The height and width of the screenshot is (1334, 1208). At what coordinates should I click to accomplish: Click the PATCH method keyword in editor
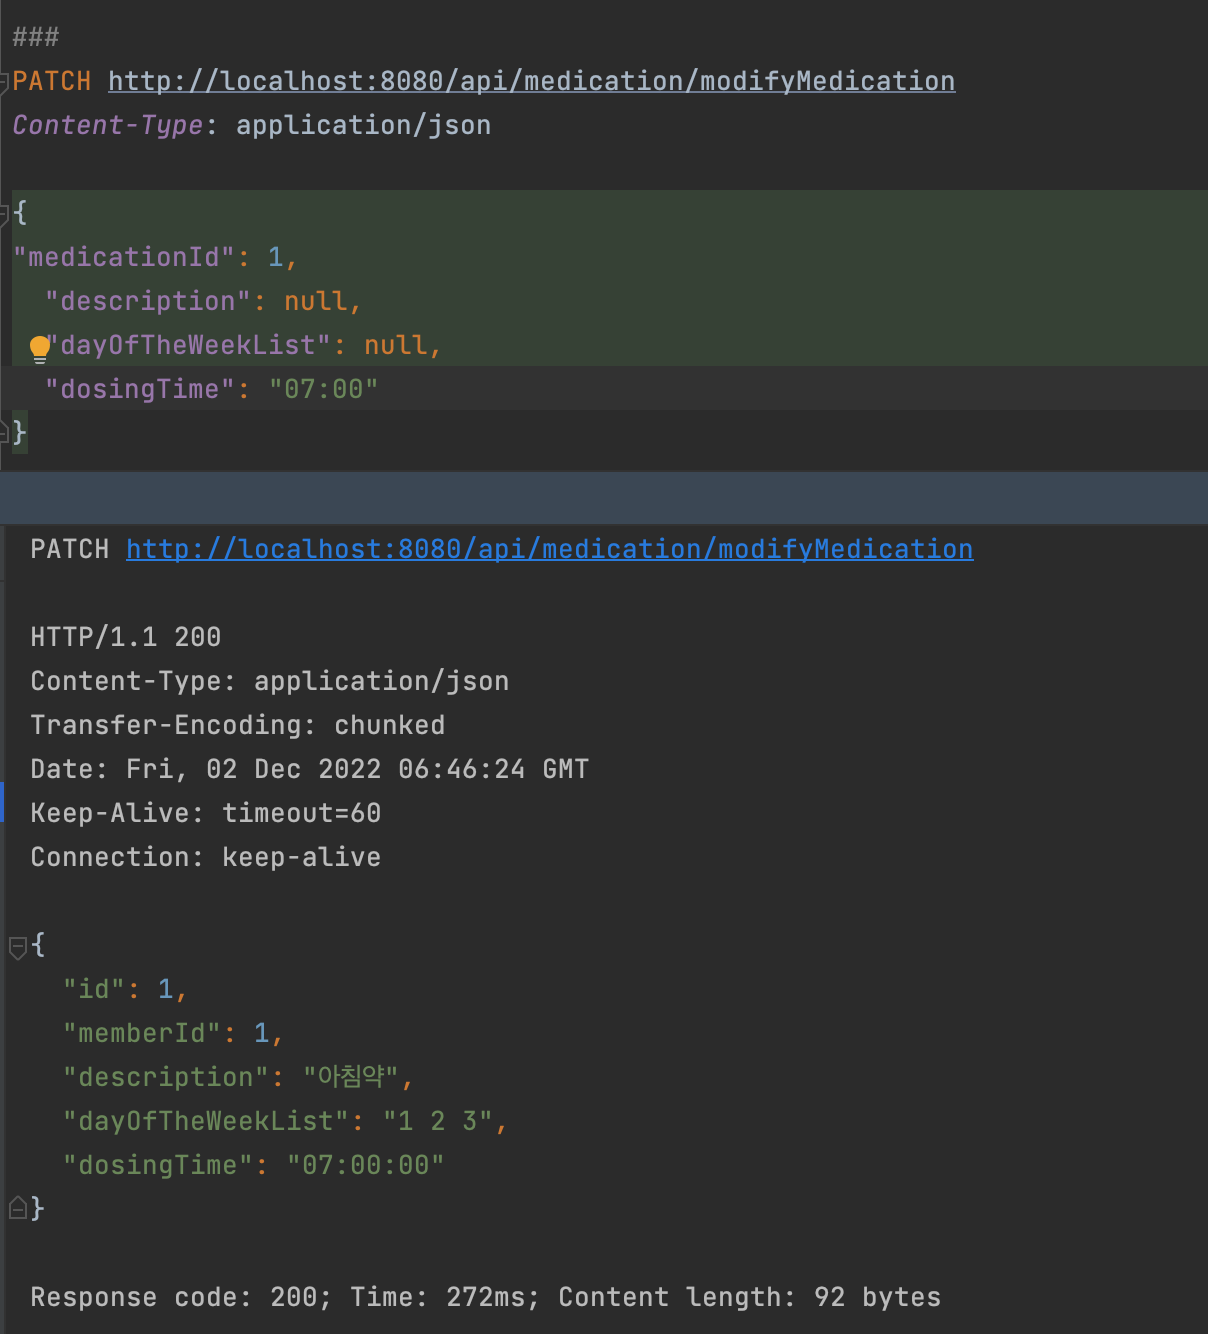point(52,81)
